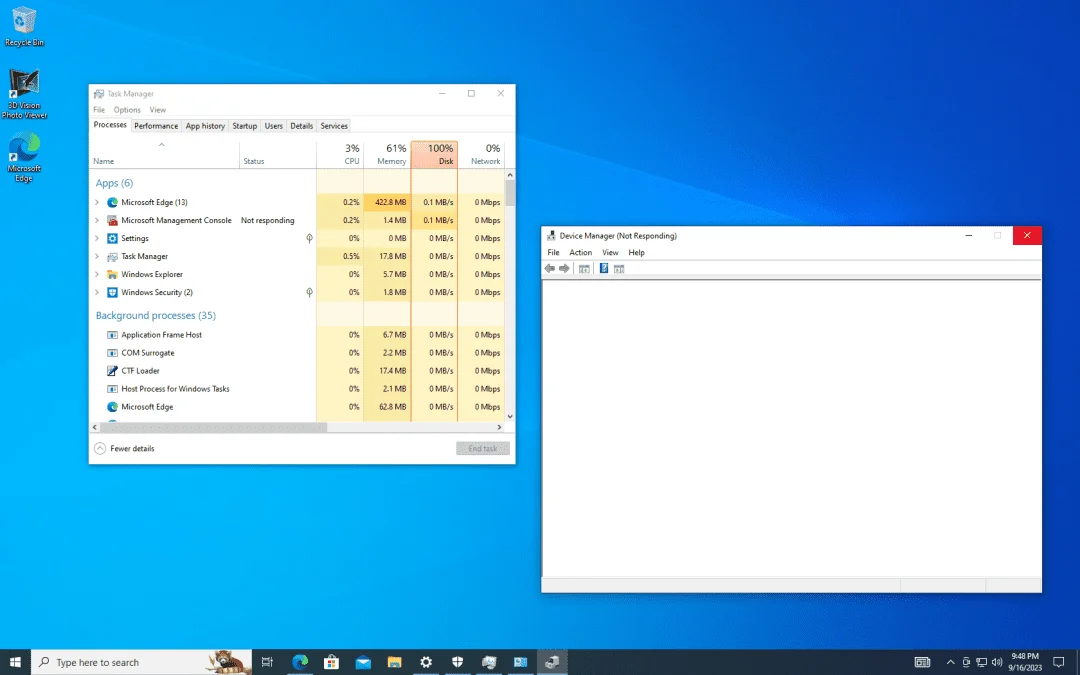Expand the Task Manager process row
The height and width of the screenshot is (675, 1080).
(x=97, y=256)
